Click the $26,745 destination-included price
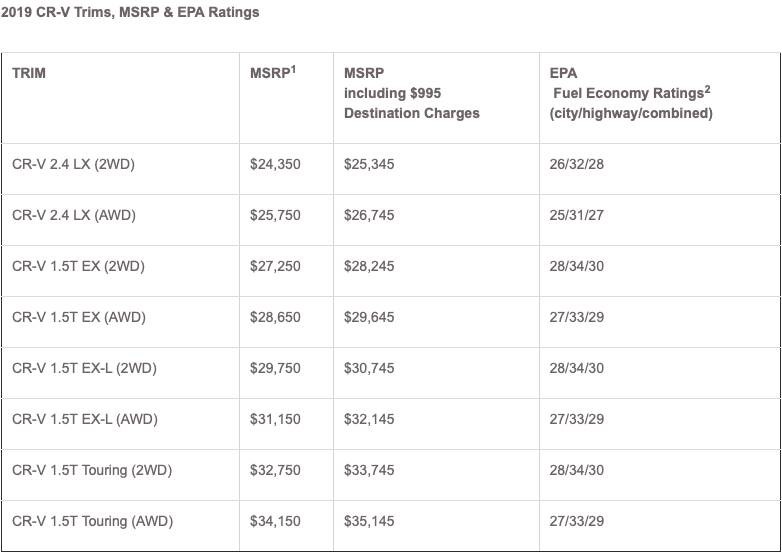 coord(369,215)
